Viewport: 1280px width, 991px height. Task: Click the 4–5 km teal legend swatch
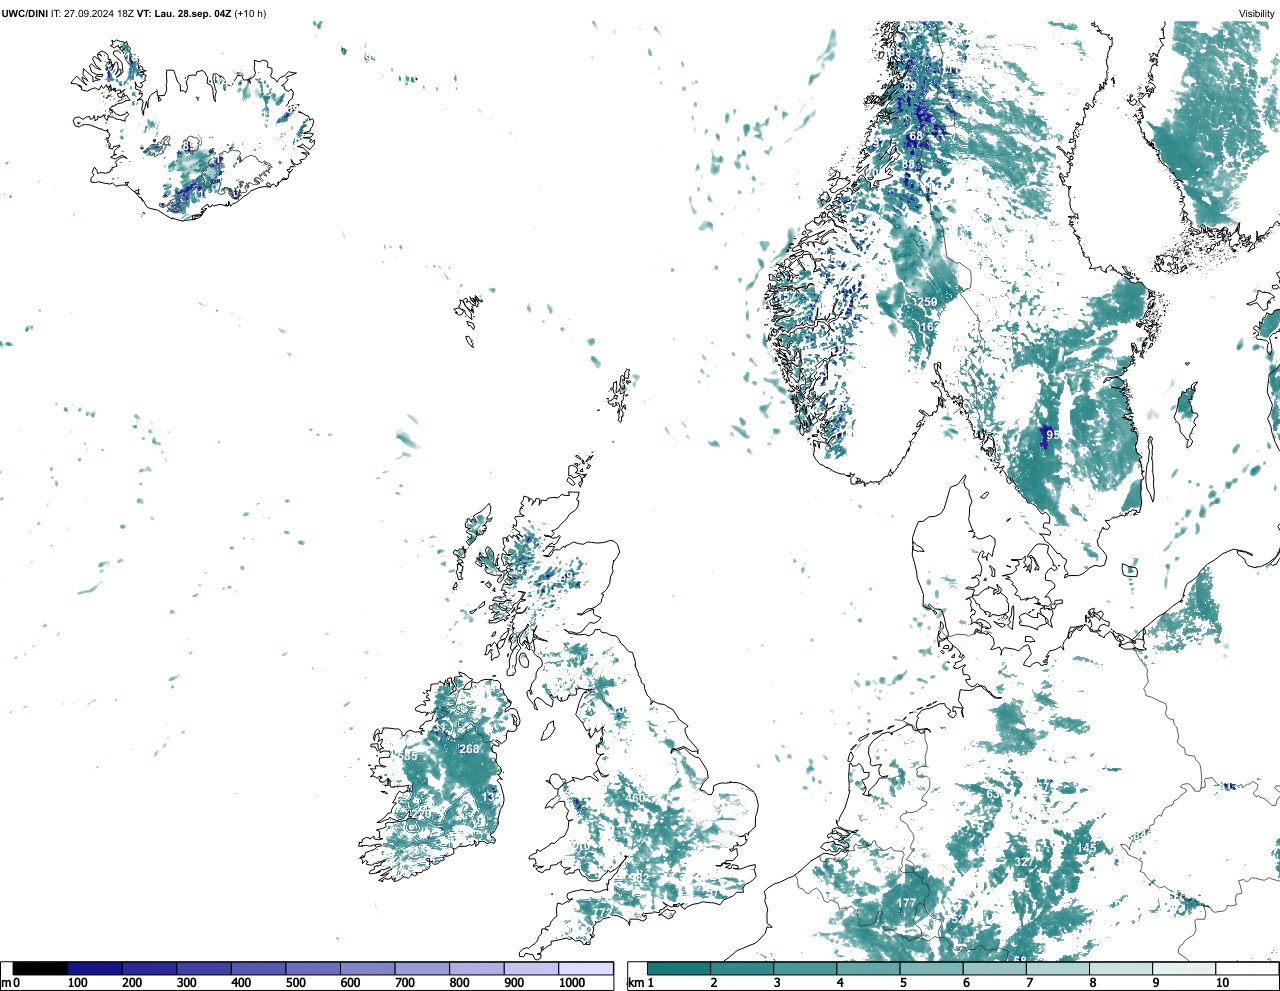869,968
